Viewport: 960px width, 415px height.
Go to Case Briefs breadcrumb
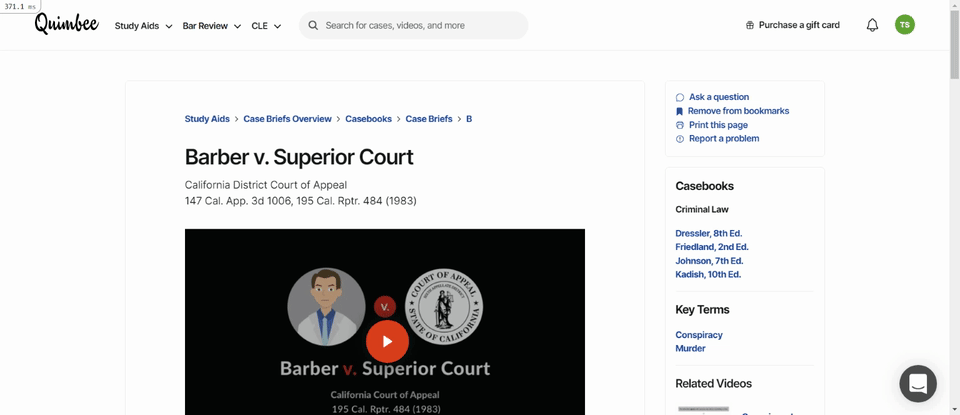pos(429,119)
